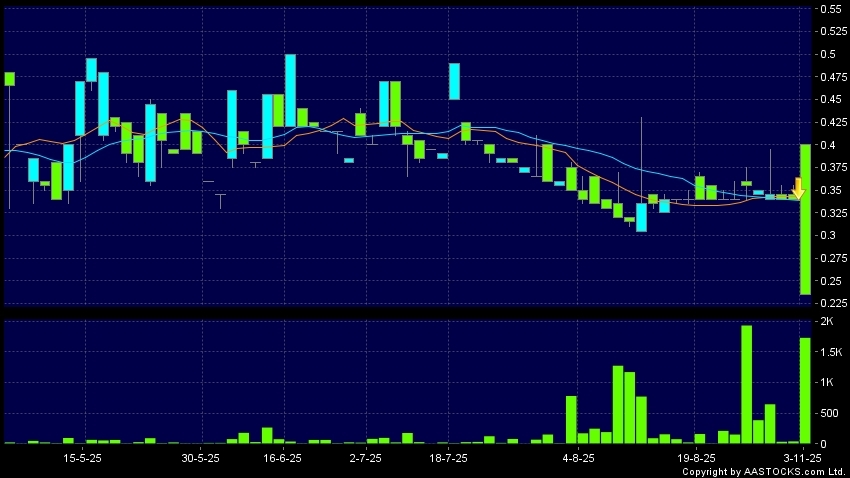Click the 1.5K volume axis label
Image resolution: width=850 pixels, height=478 pixels.
tap(830, 353)
